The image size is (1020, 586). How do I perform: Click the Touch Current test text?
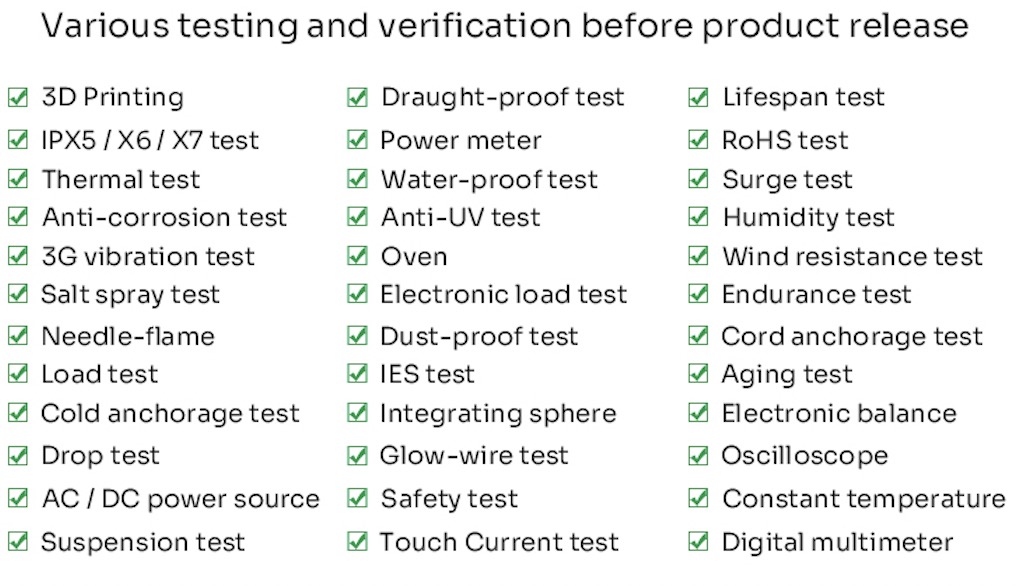pos(500,542)
